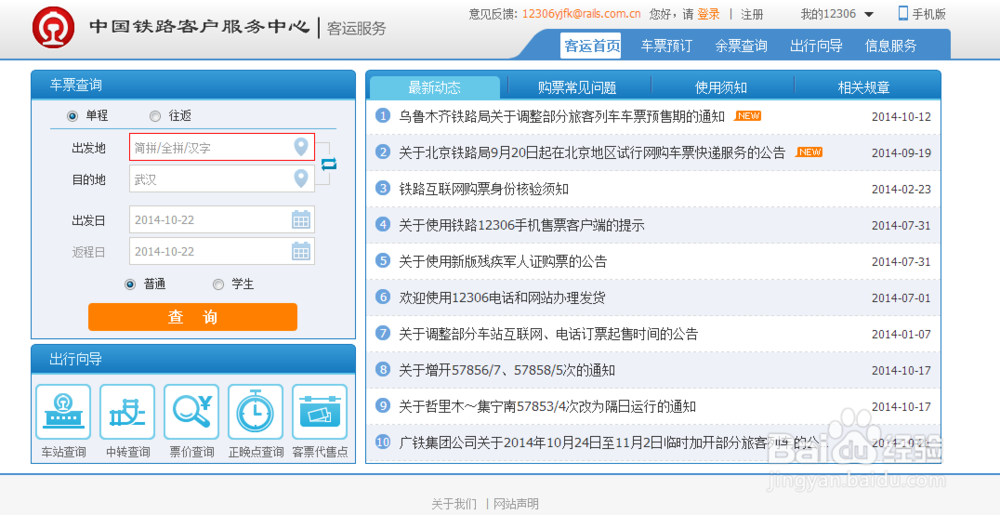
Task: Open notice 乌鲁木齐铁路局关于调整部分旅客列车车票预售期的通知
Action: pyautogui.click(x=562, y=117)
